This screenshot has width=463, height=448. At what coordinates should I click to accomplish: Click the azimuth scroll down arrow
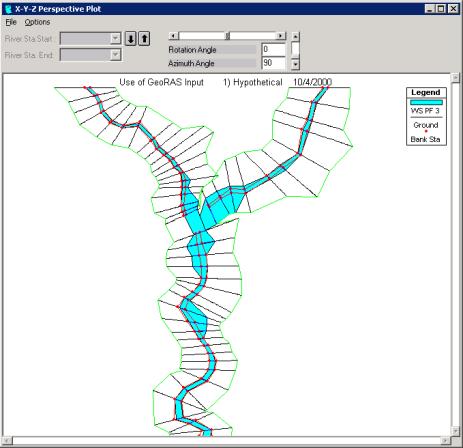pyautogui.click(x=295, y=64)
